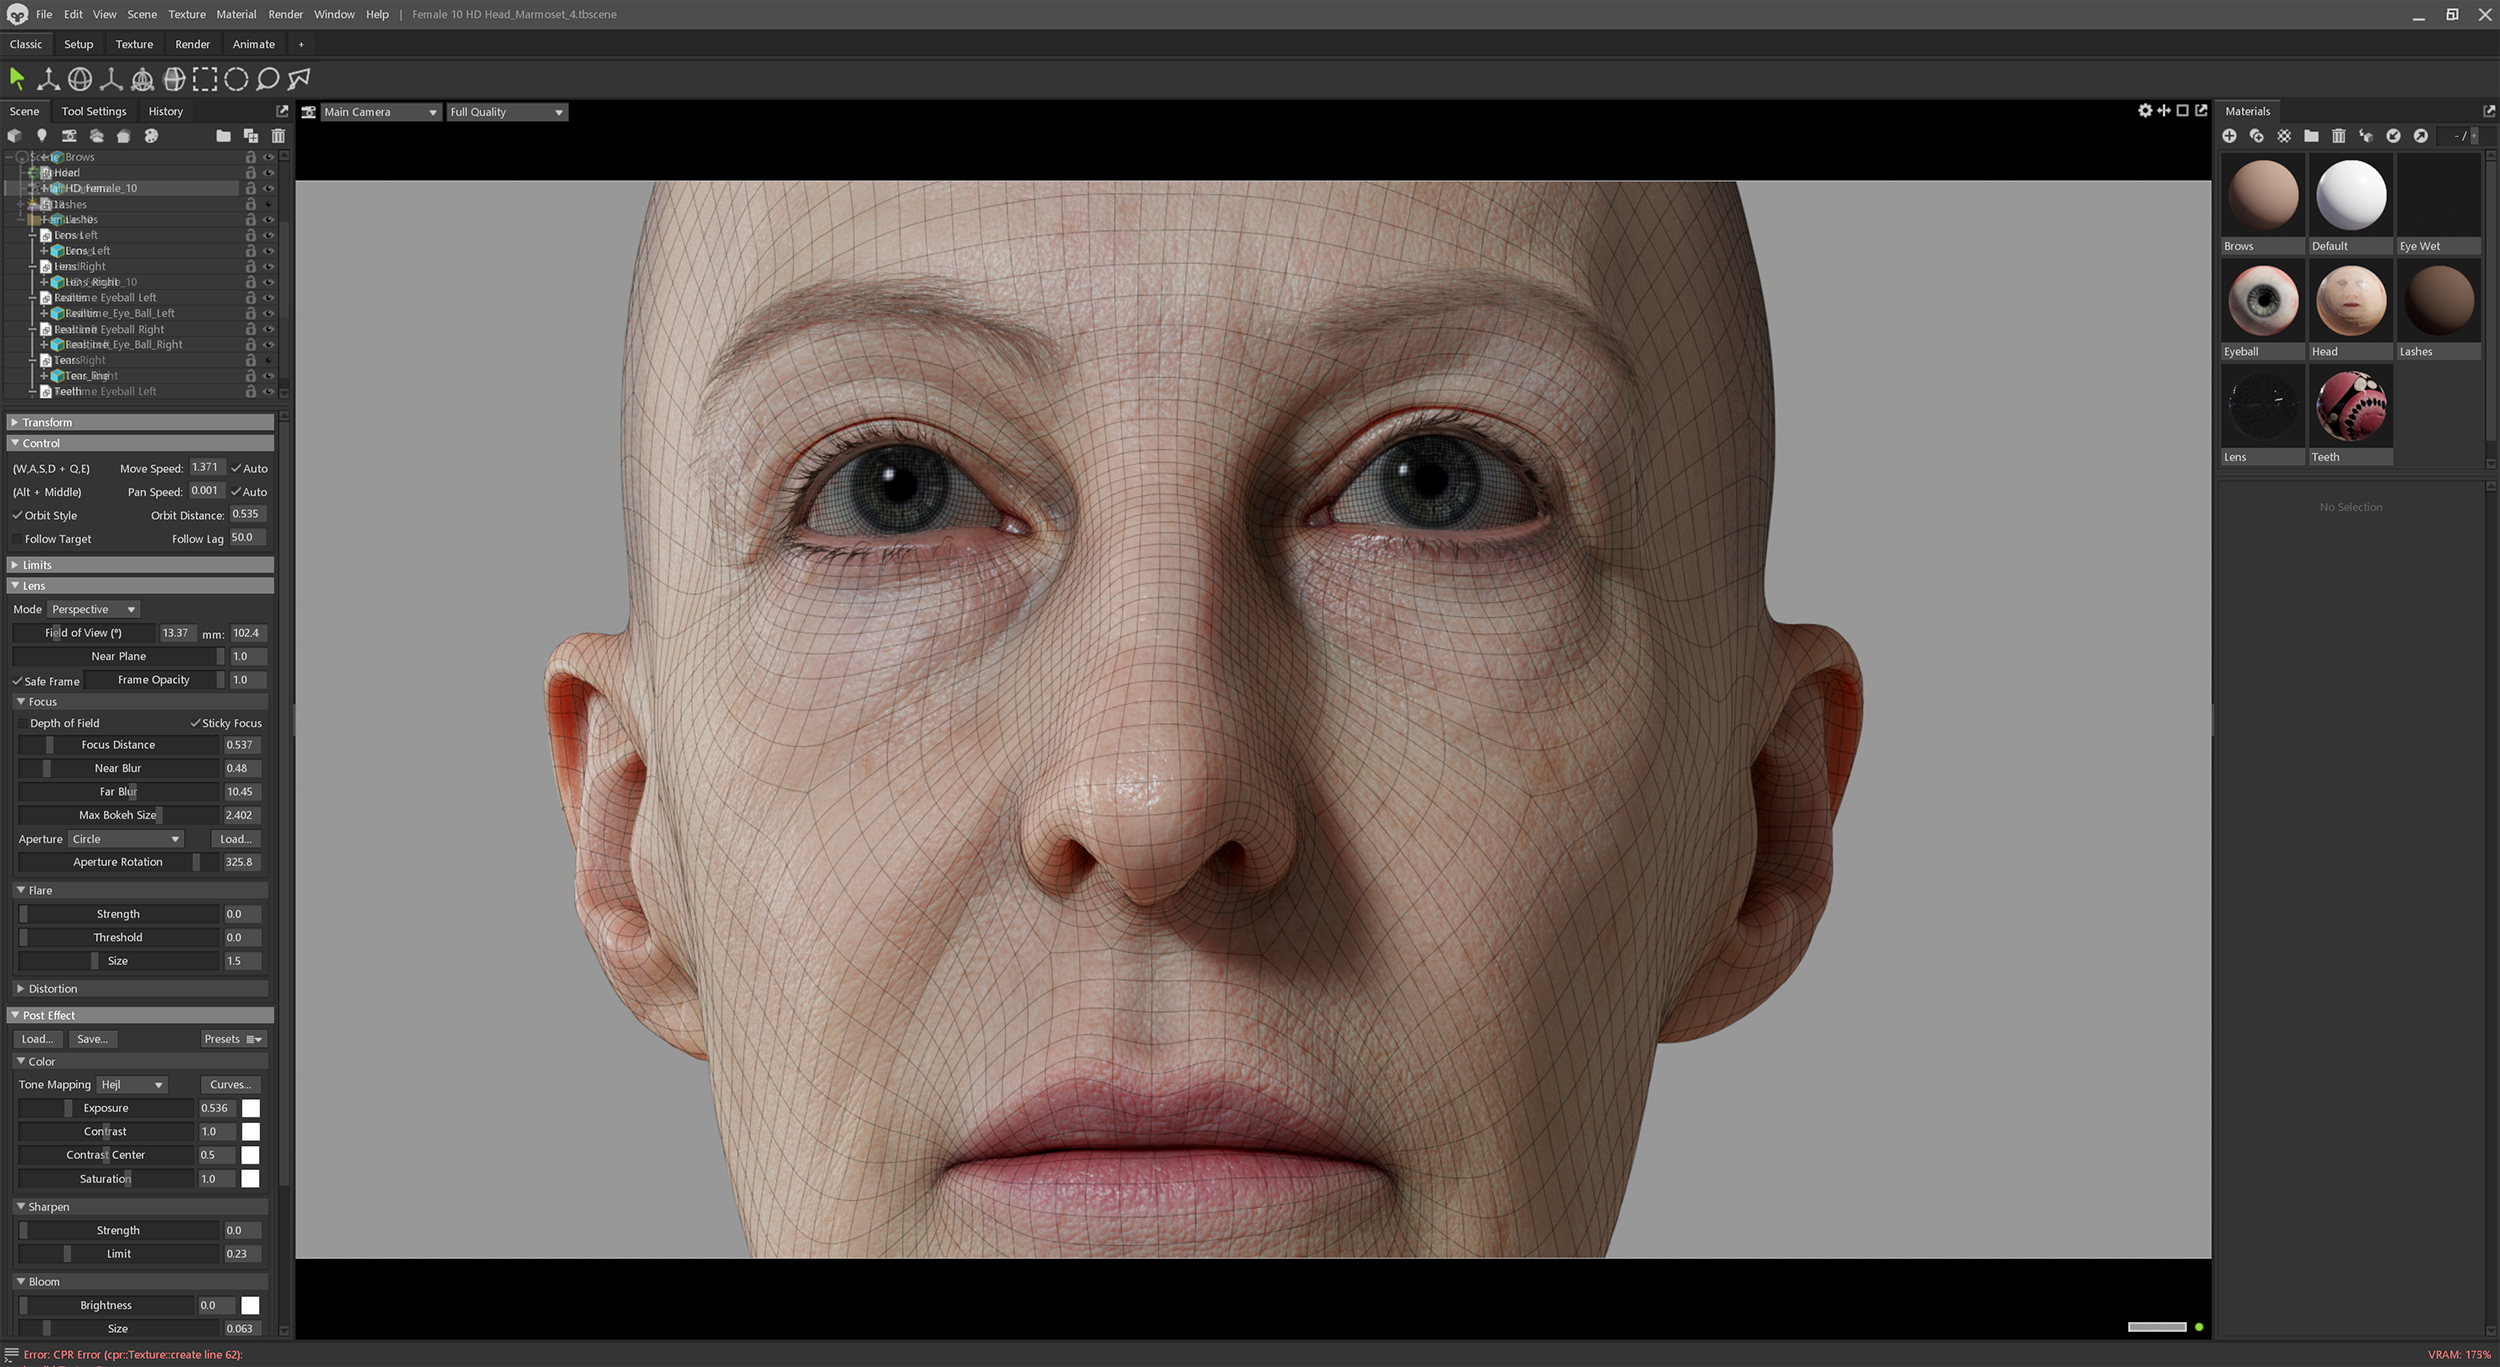Uncheck the Safe Frame option
This screenshot has height=1367, width=2500.
(17, 681)
